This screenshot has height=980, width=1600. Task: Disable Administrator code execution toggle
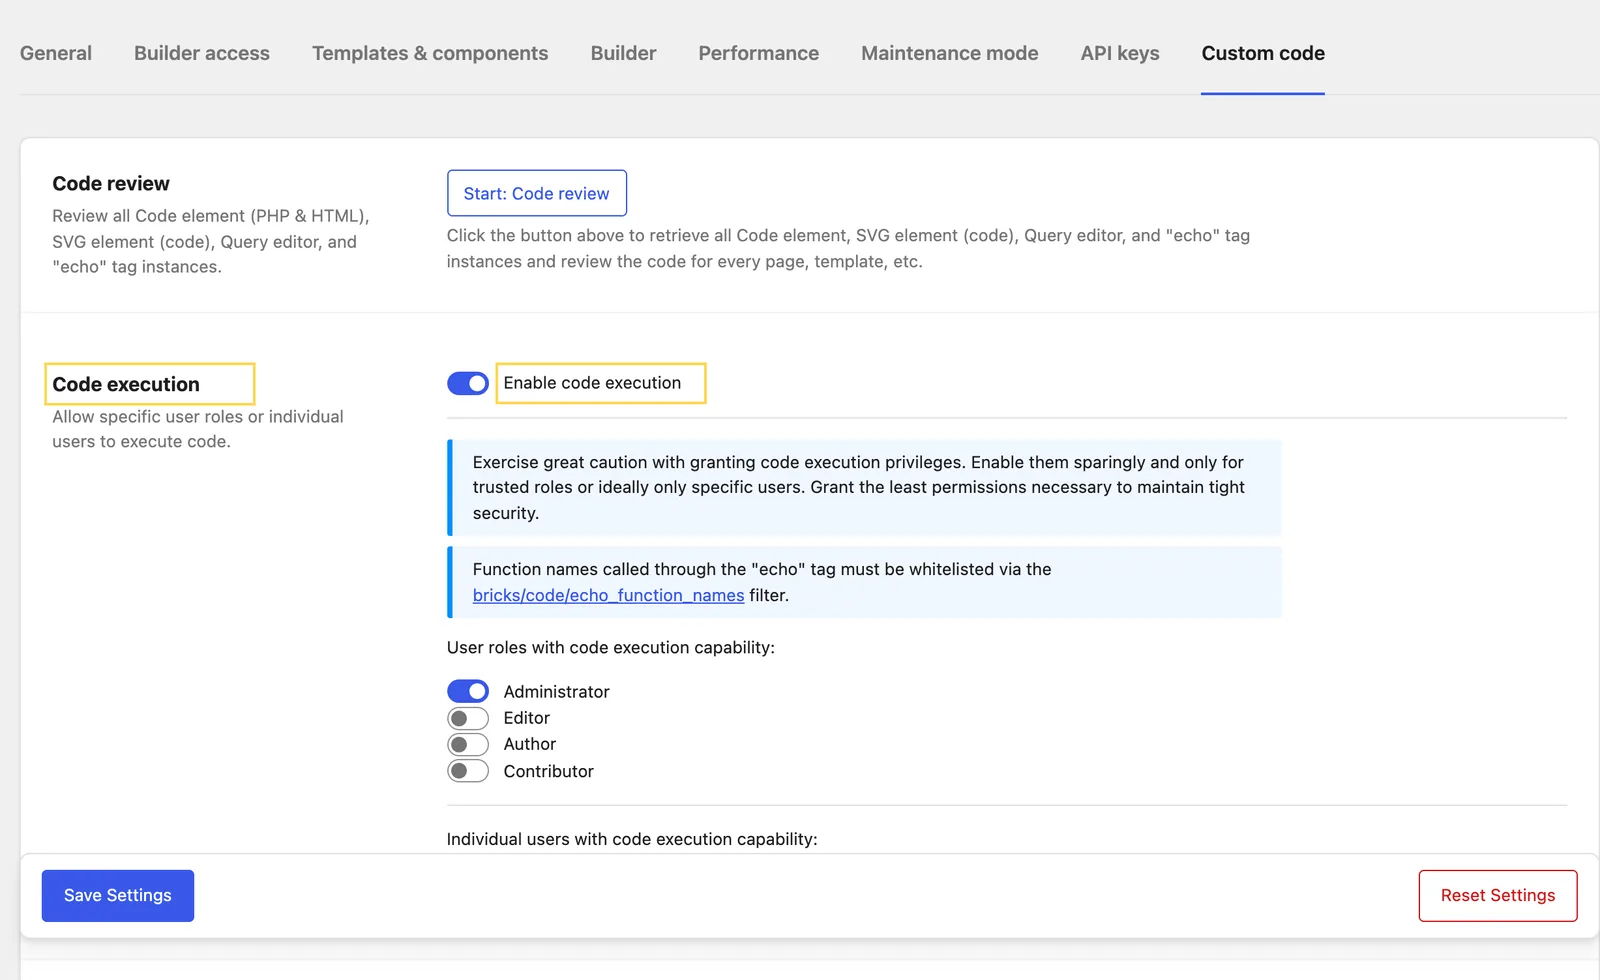[468, 691]
